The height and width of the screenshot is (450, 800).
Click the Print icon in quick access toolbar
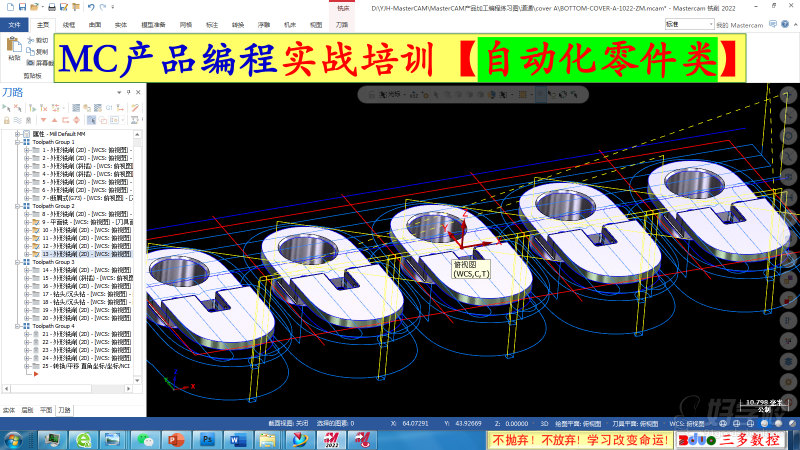pos(54,7)
